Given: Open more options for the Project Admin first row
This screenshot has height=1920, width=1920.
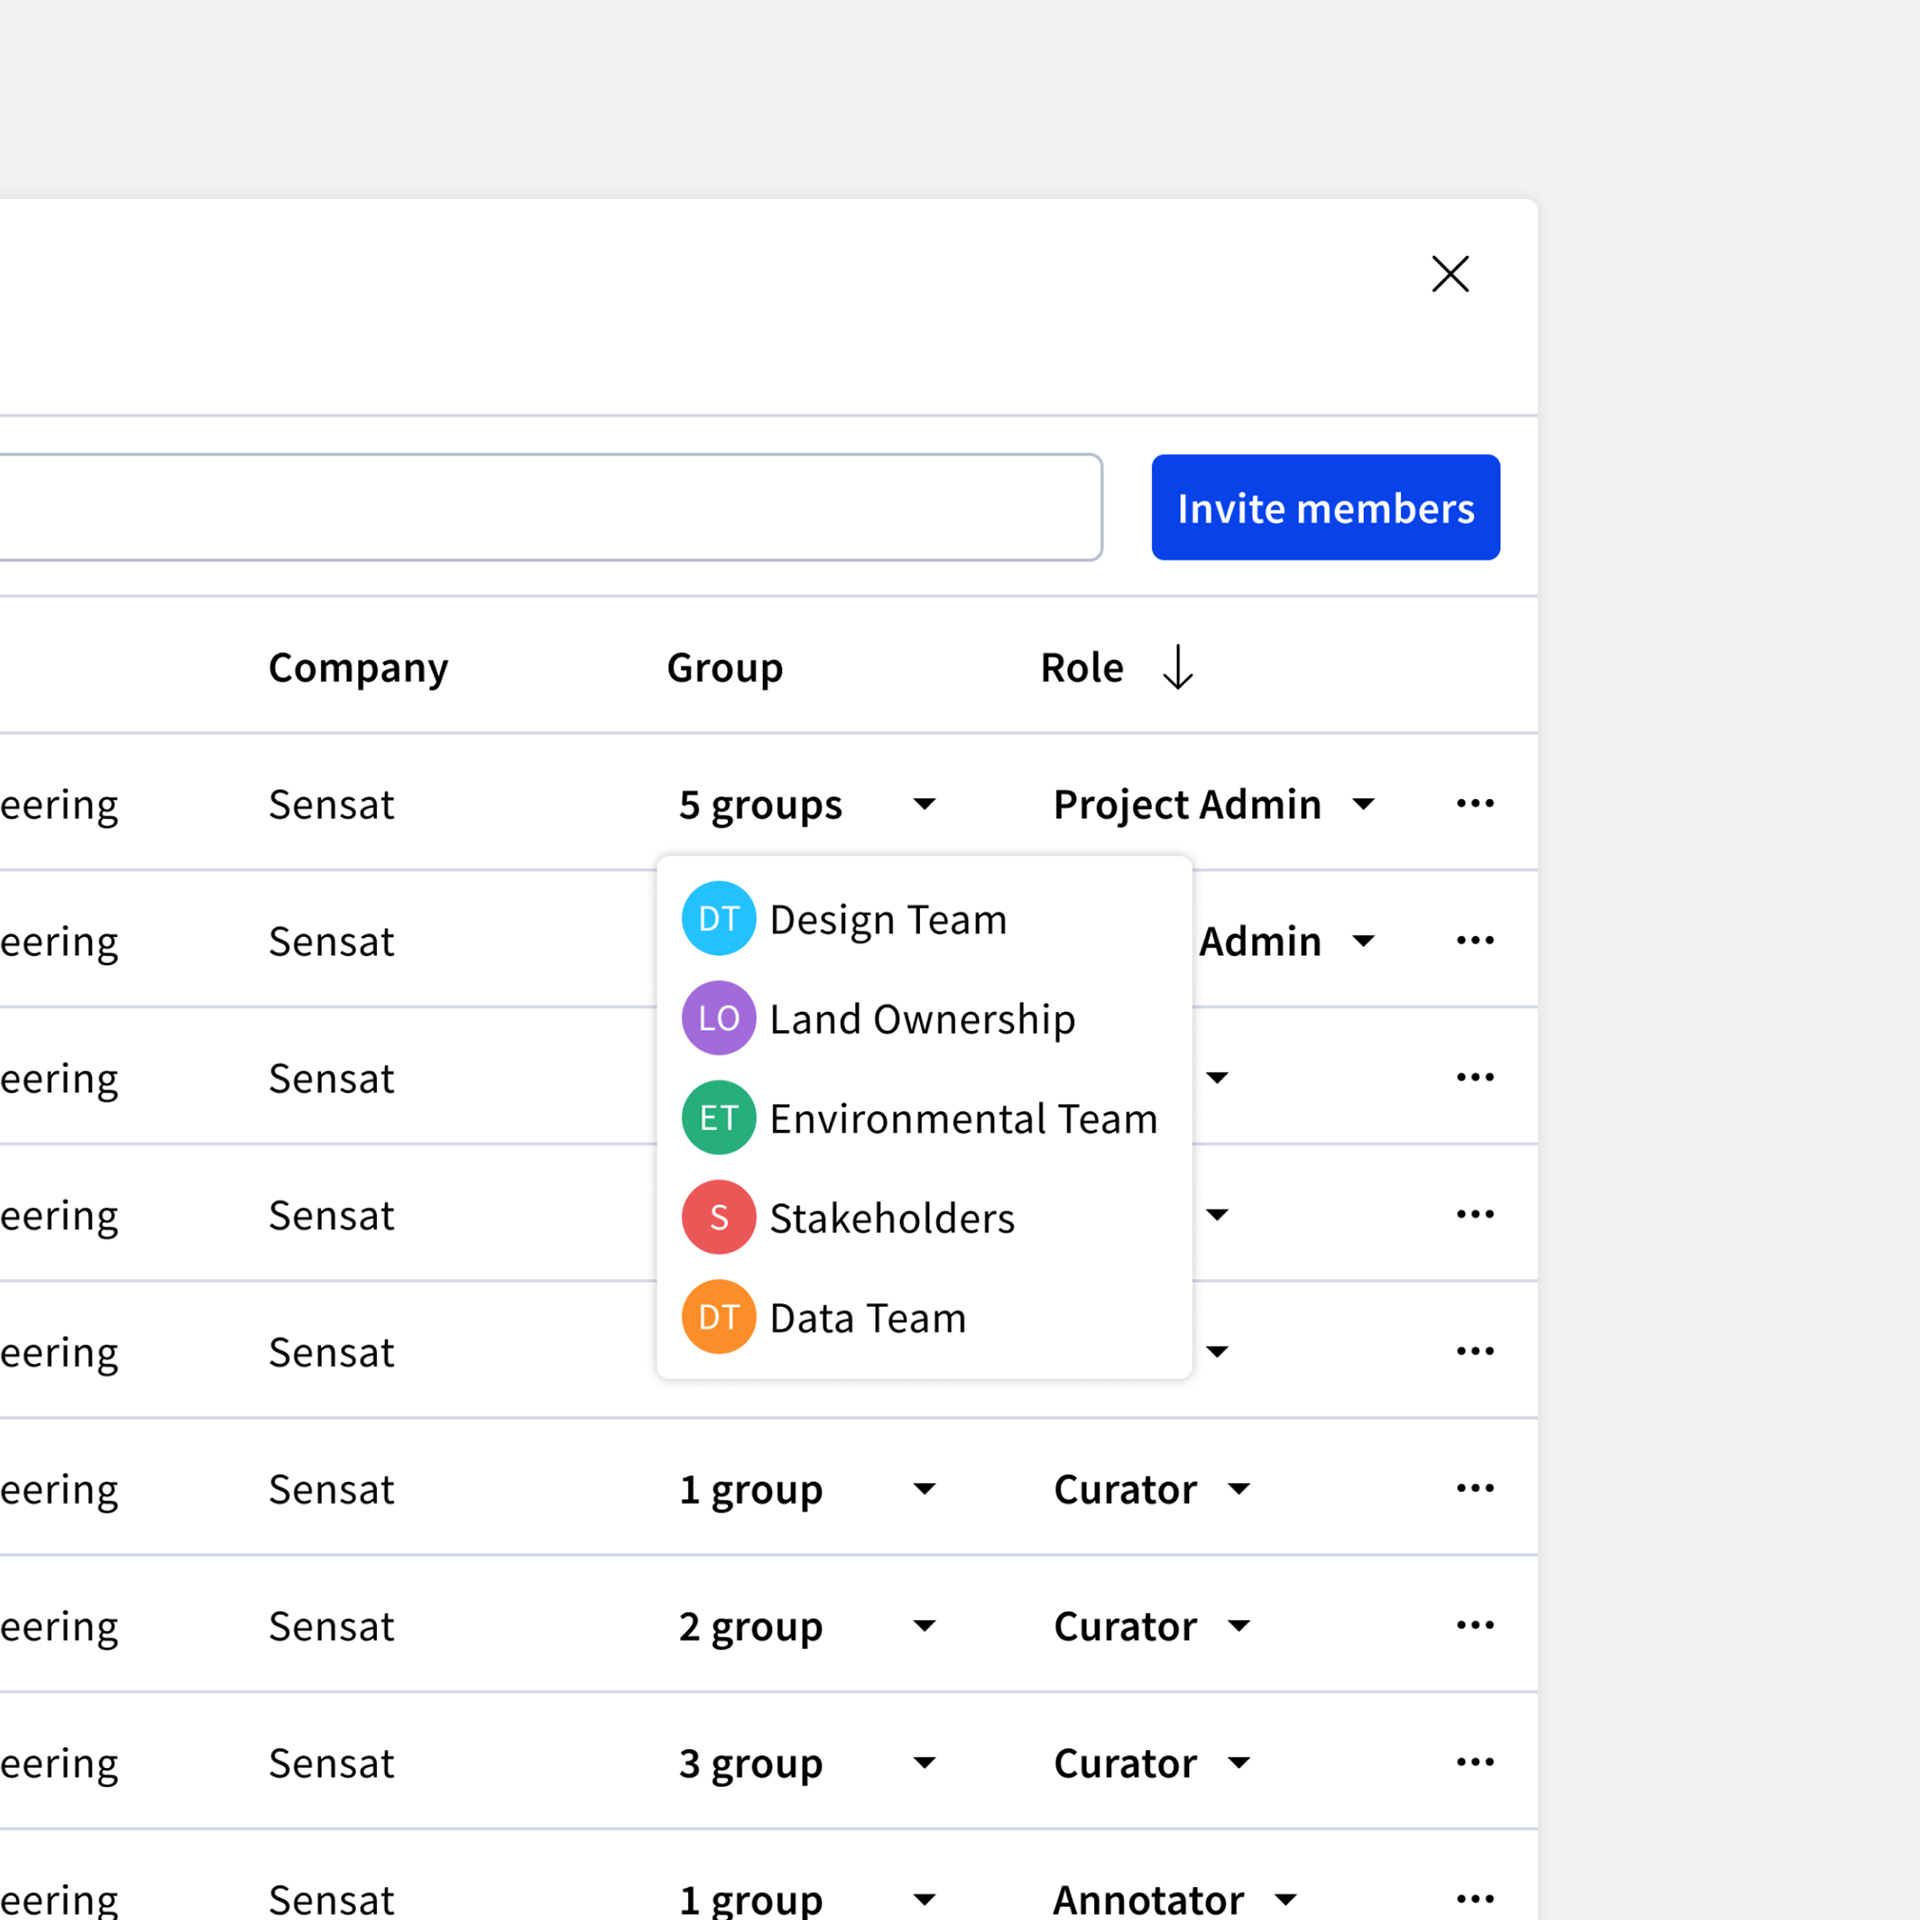Looking at the screenshot, I should point(1475,803).
